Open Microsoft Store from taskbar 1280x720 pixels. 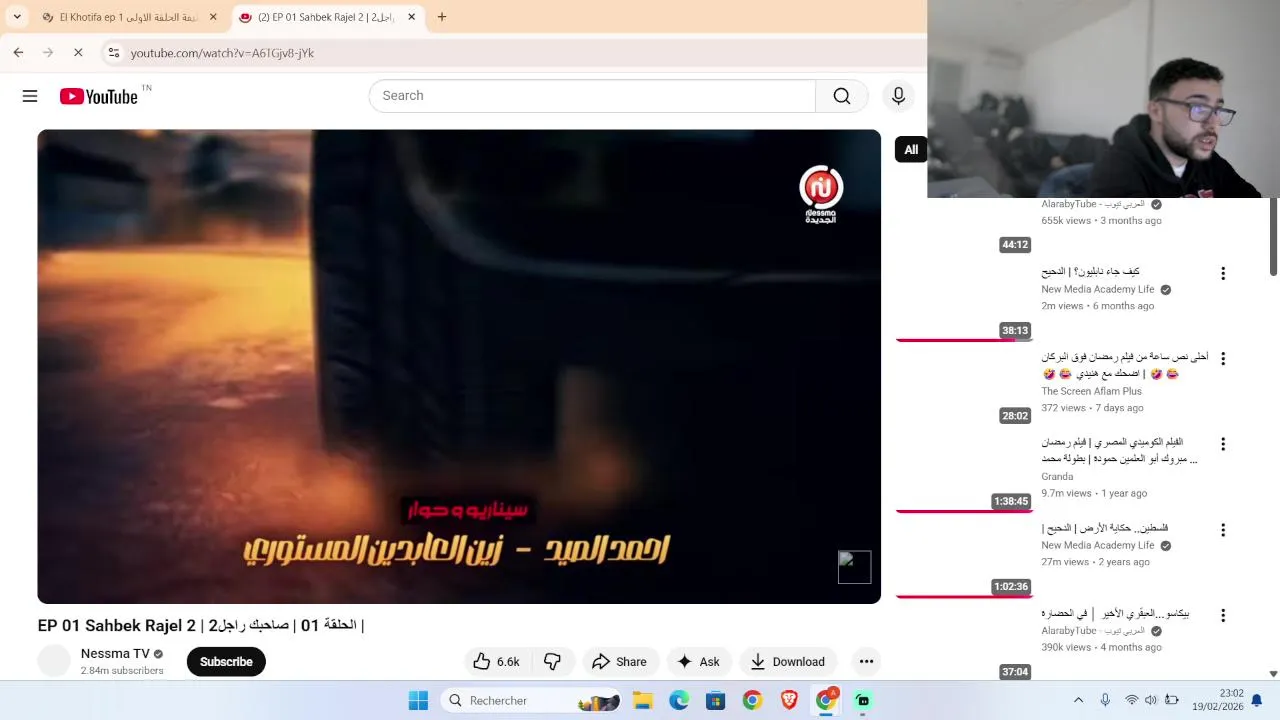(x=715, y=700)
